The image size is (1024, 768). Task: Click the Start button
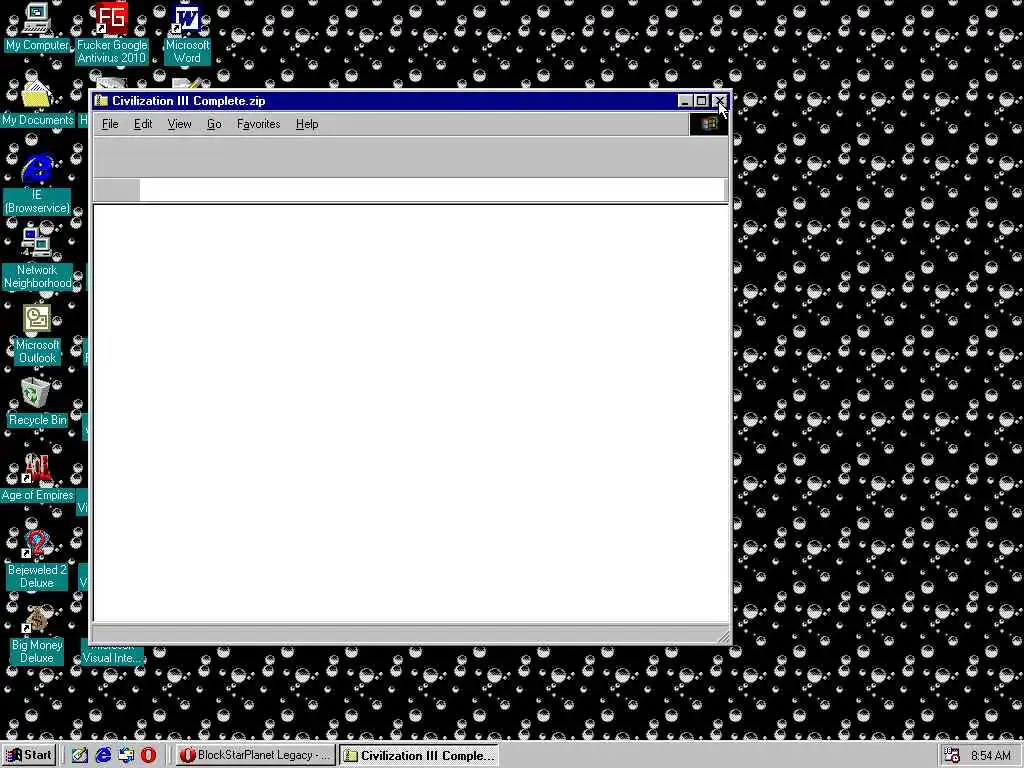[29, 755]
